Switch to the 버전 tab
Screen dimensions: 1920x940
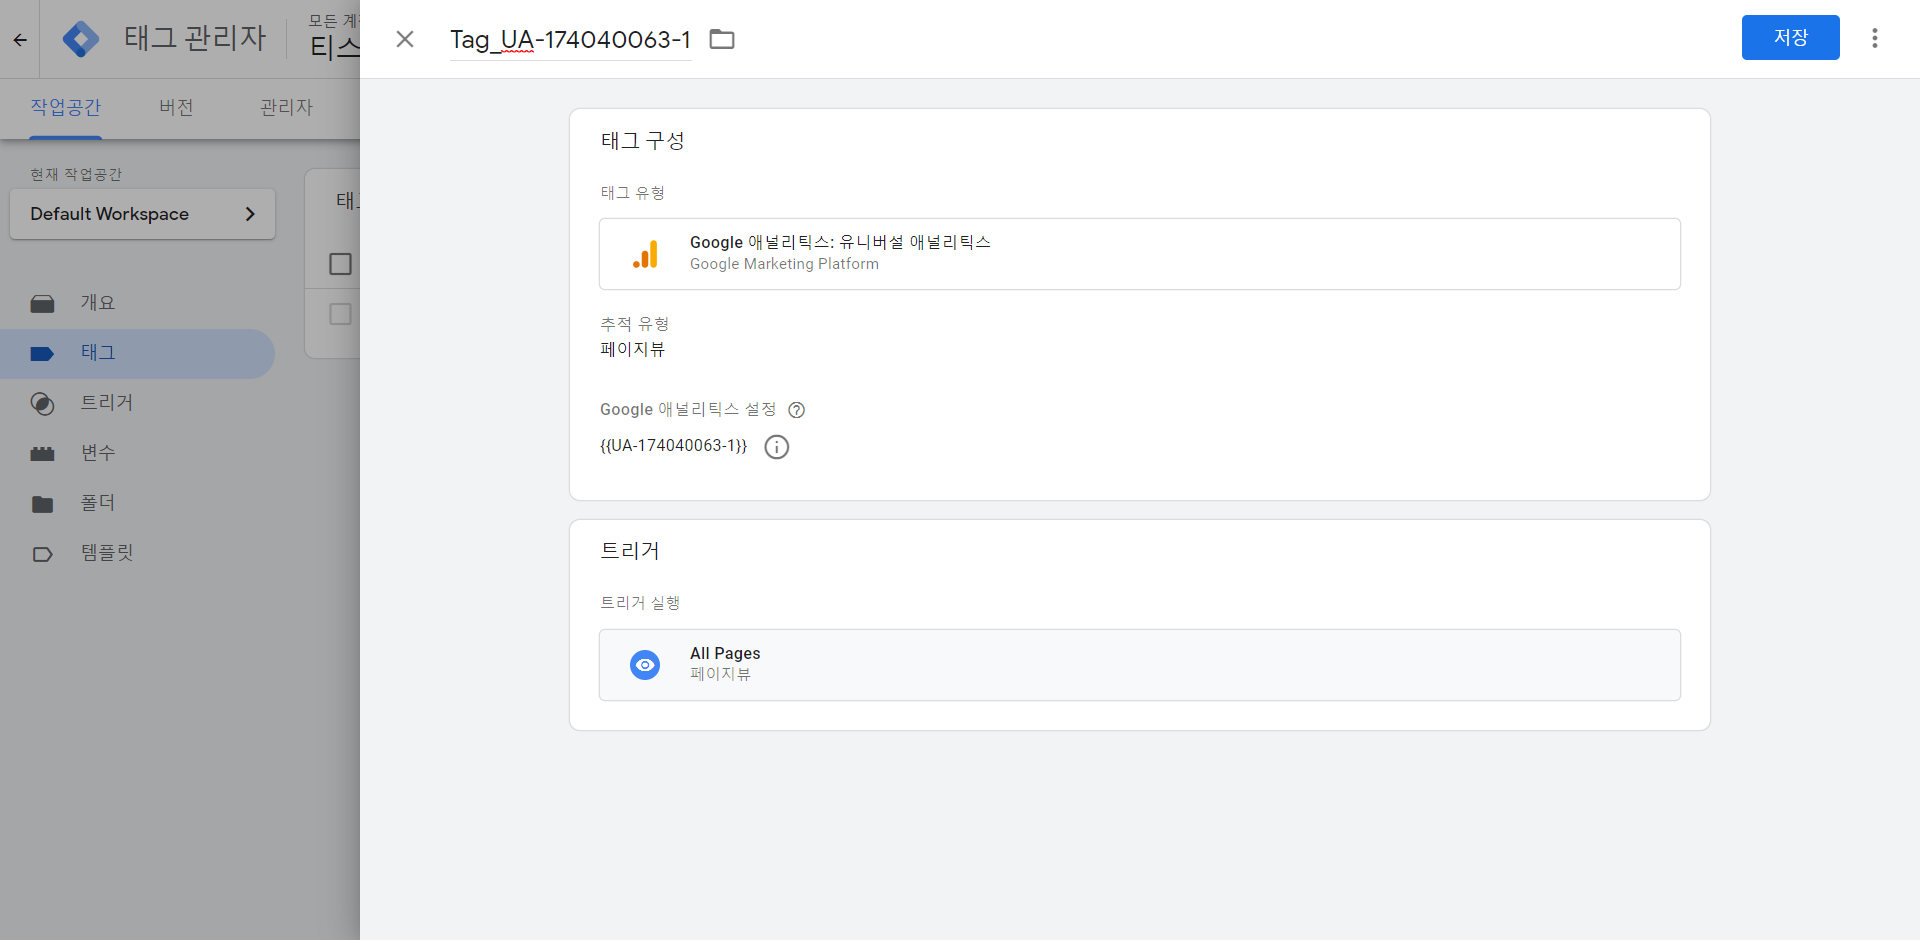[177, 107]
